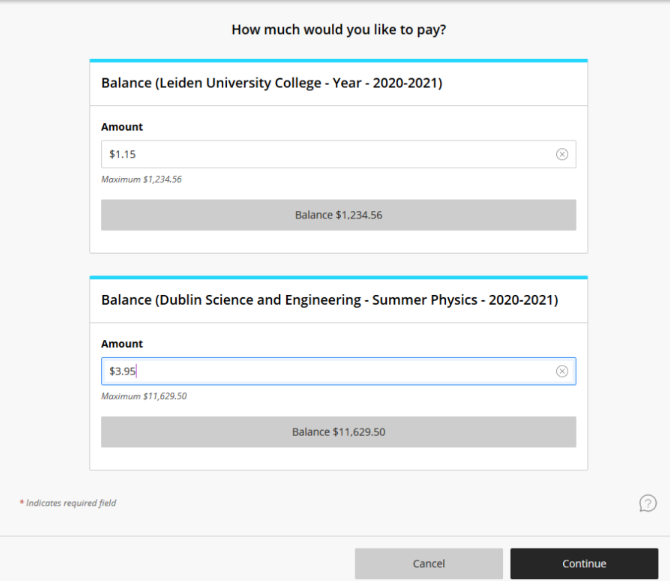Select the Leiden University College balance heading
This screenshot has height=581, width=670.
271,83
